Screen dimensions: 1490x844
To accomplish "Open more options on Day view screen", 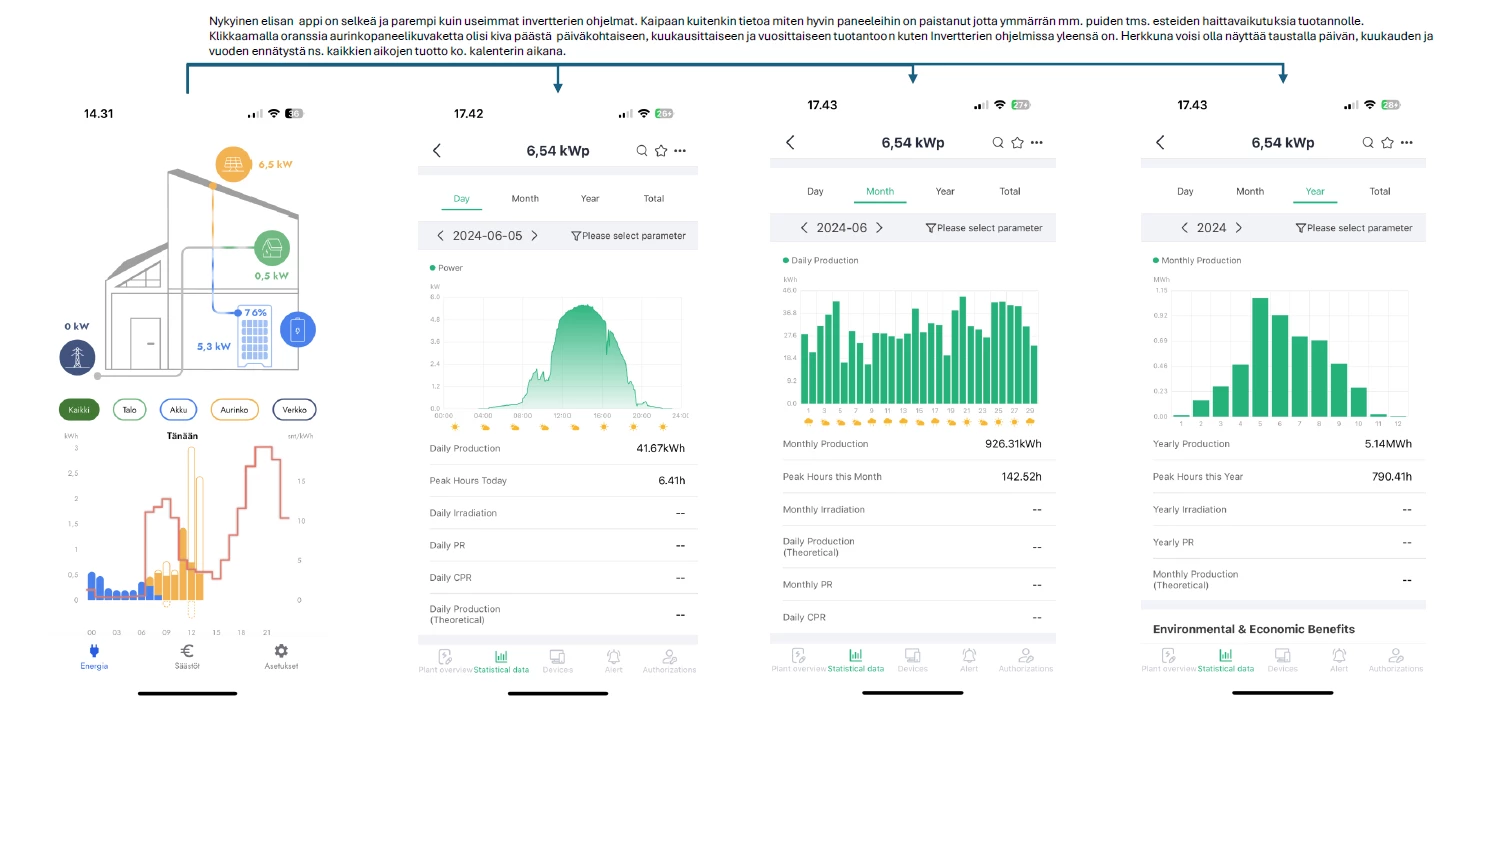I will pyautogui.click(x=680, y=151).
